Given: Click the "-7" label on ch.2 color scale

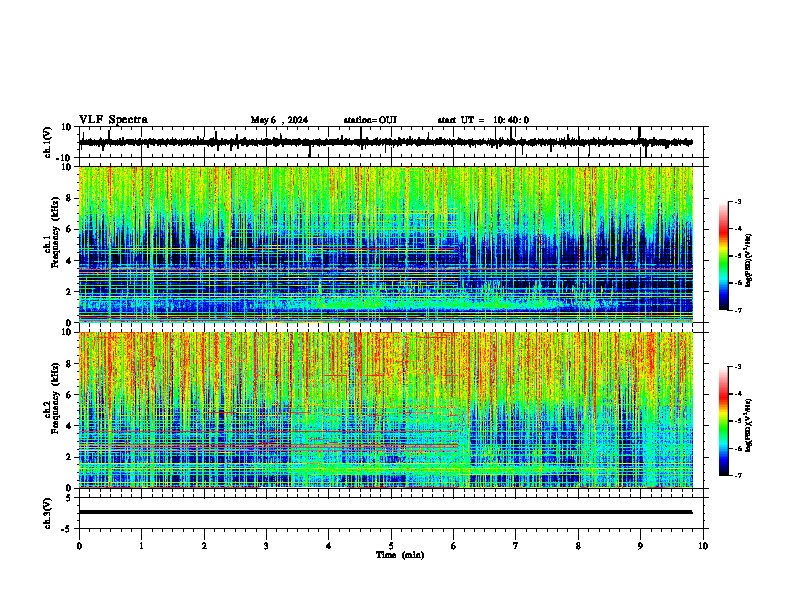Looking at the screenshot, I should pos(738,475).
